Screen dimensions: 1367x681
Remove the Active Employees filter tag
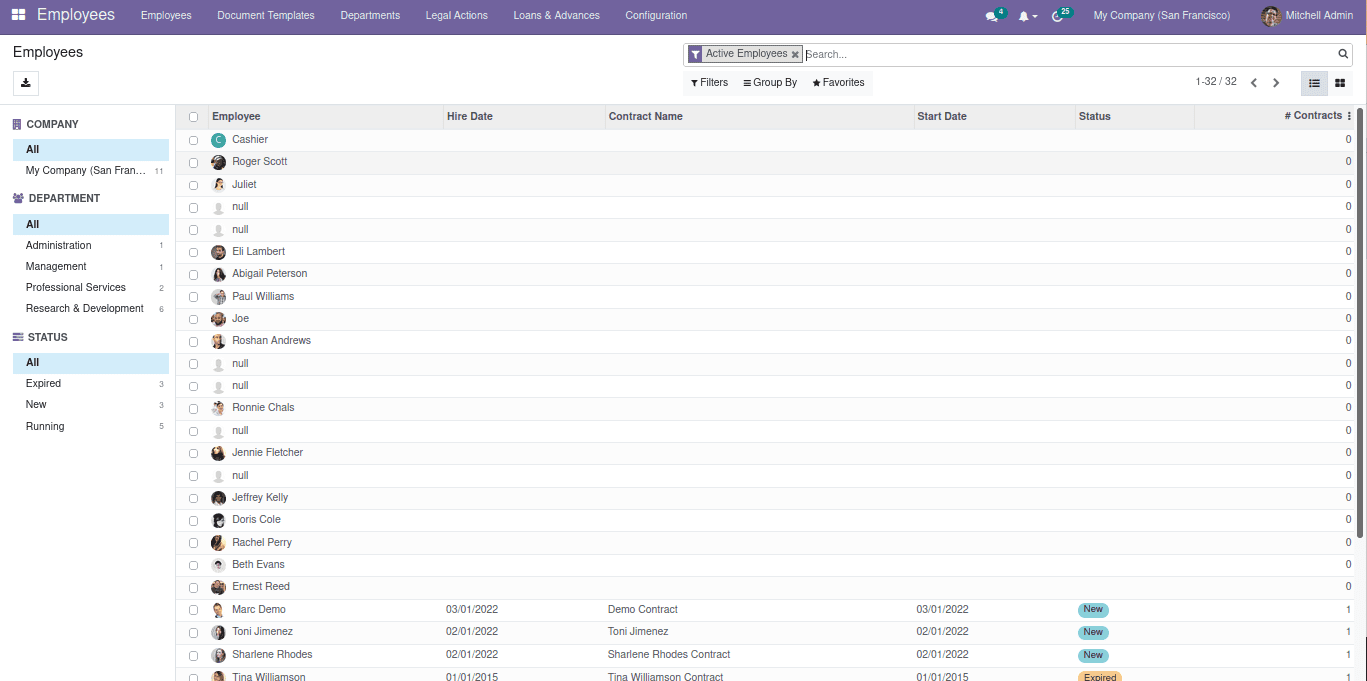[795, 55]
